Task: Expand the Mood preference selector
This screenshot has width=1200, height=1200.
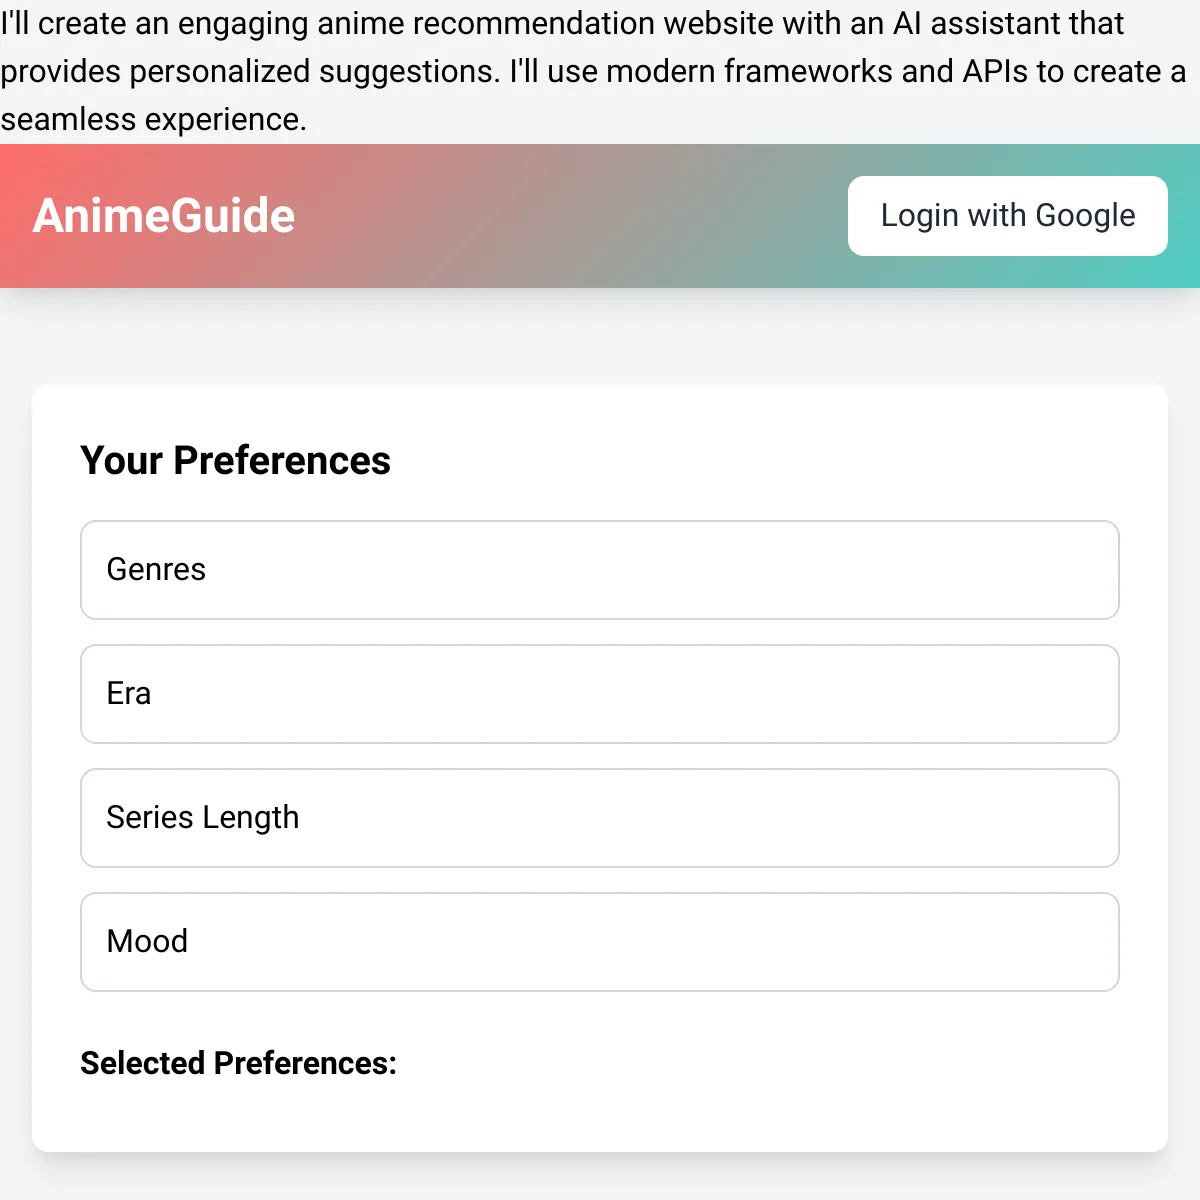Action: click(x=600, y=942)
